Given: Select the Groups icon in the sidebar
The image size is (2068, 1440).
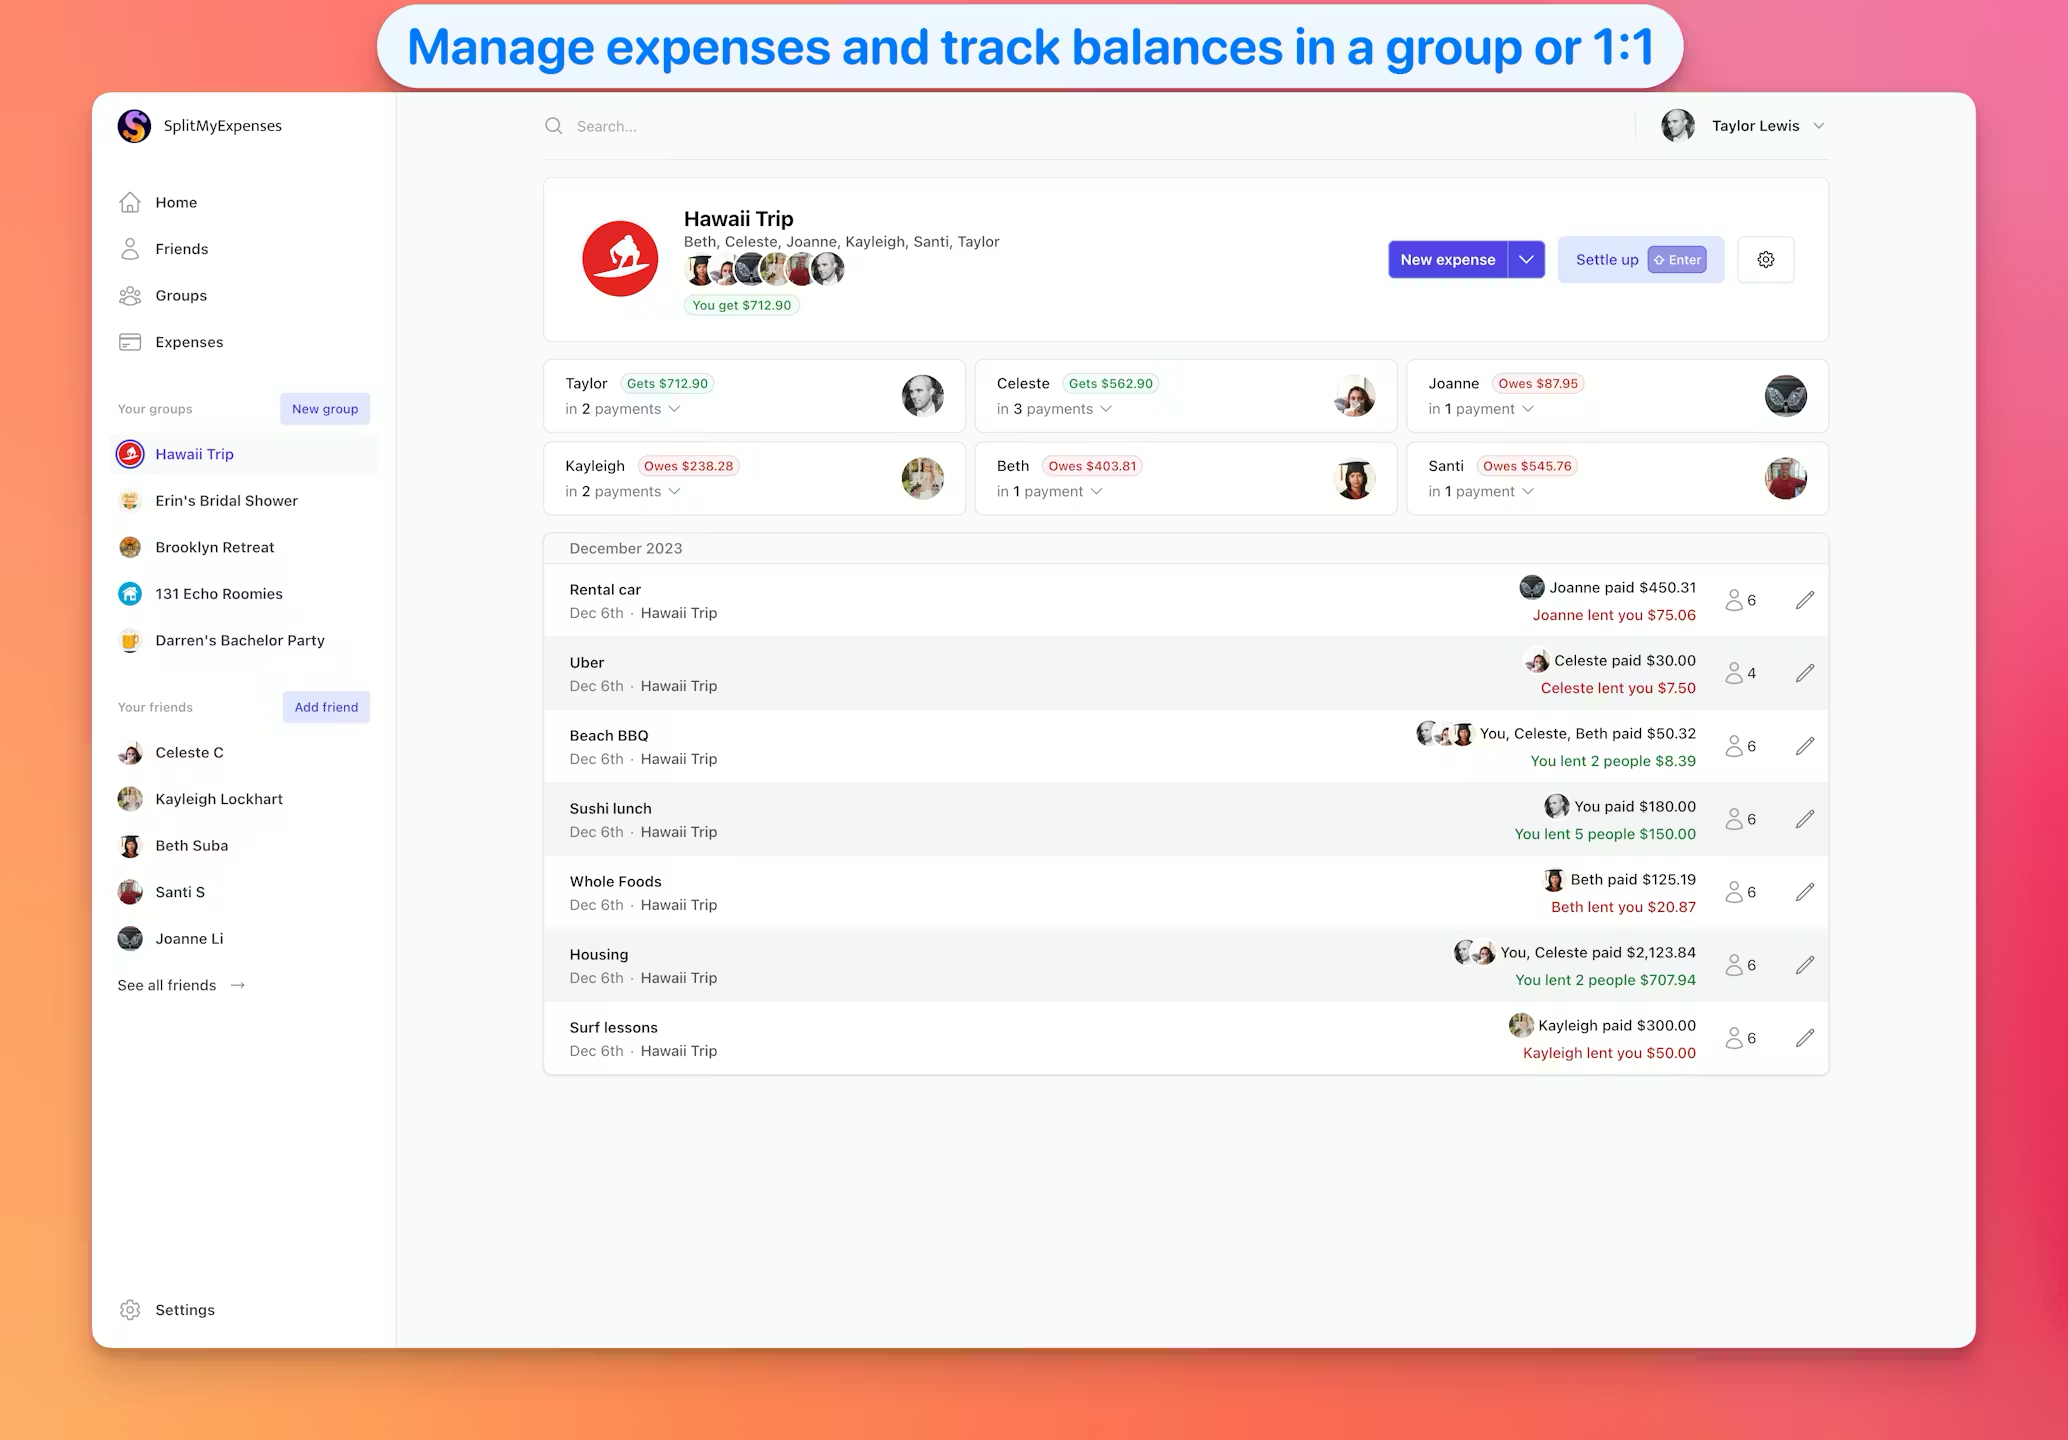Looking at the screenshot, I should pyautogui.click(x=131, y=295).
